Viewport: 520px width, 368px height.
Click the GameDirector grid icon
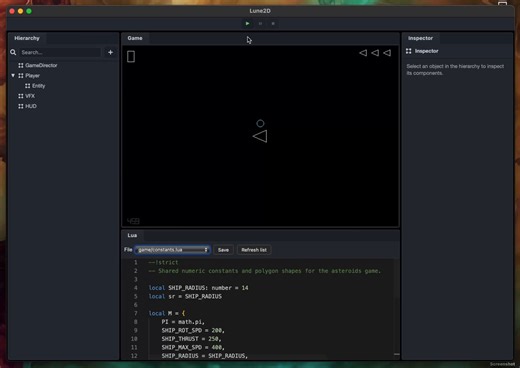coord(21,65)
